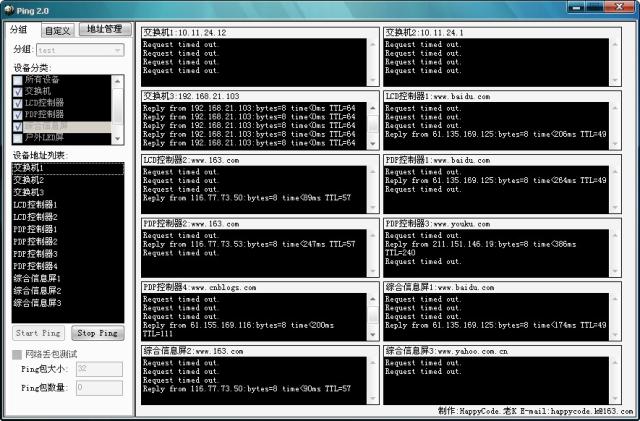Uncheck the PDP控制器 category checkbox

[18, 115]
